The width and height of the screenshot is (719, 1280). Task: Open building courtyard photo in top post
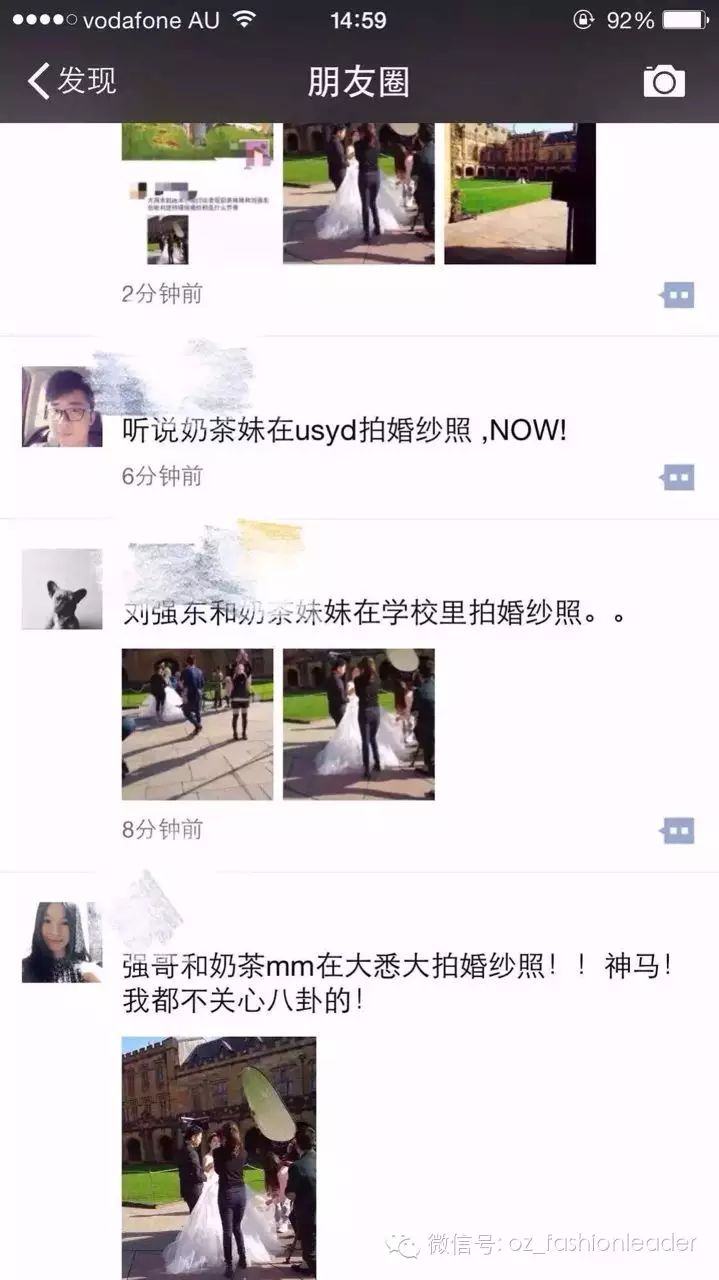pos(520,193)
